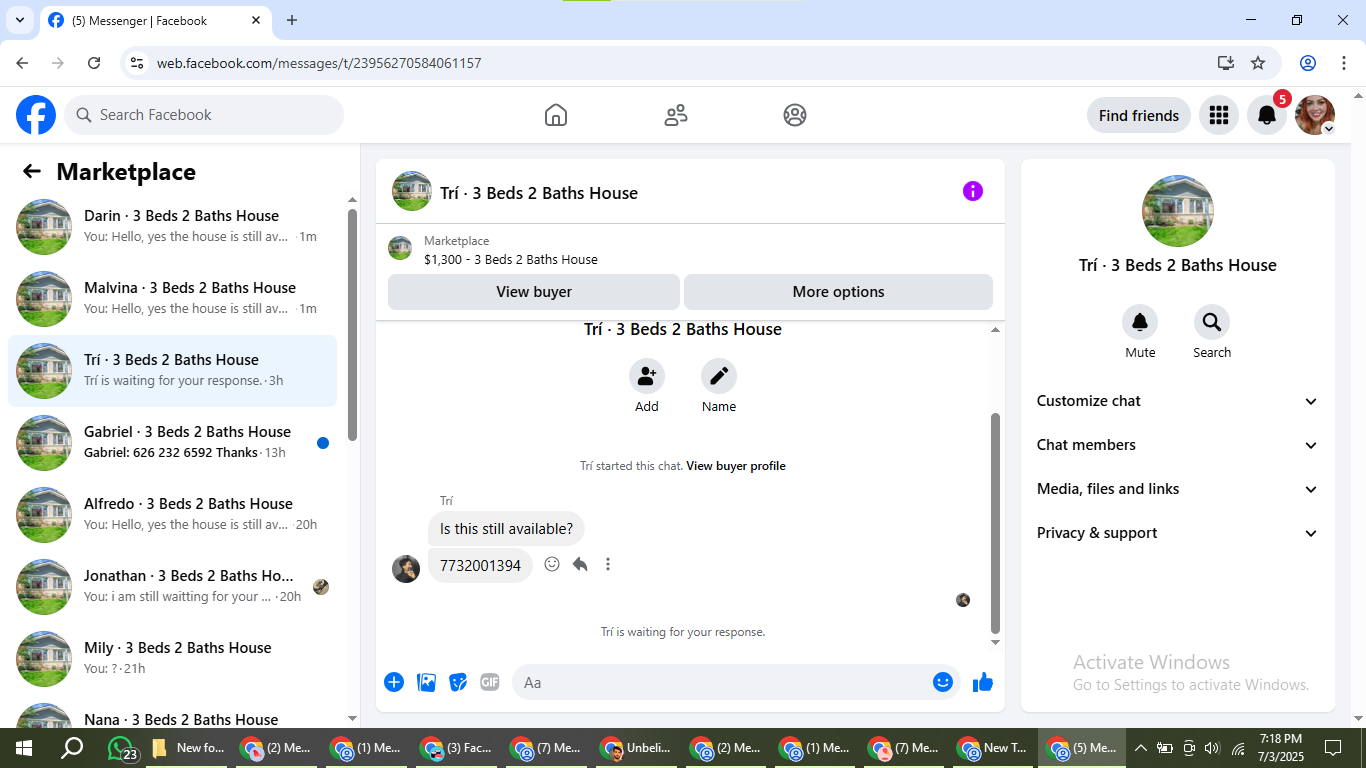This screenshot has width=1366, height=768.
Task: Open Chrome tab search dropdown arrow
Action: (19, 20)
